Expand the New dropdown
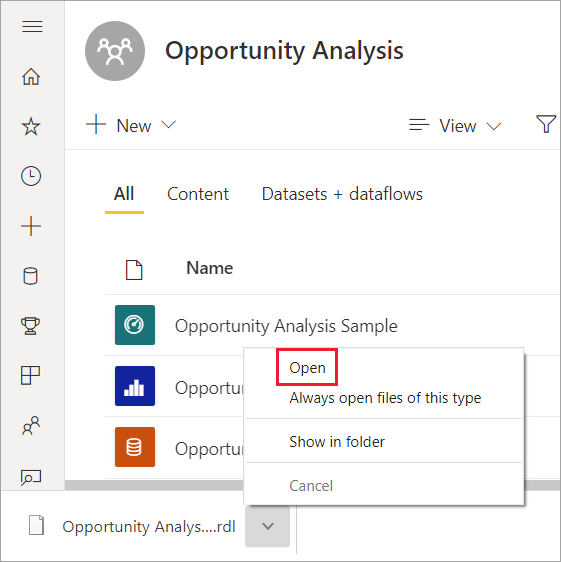561x562 pixels. point(131,125)
